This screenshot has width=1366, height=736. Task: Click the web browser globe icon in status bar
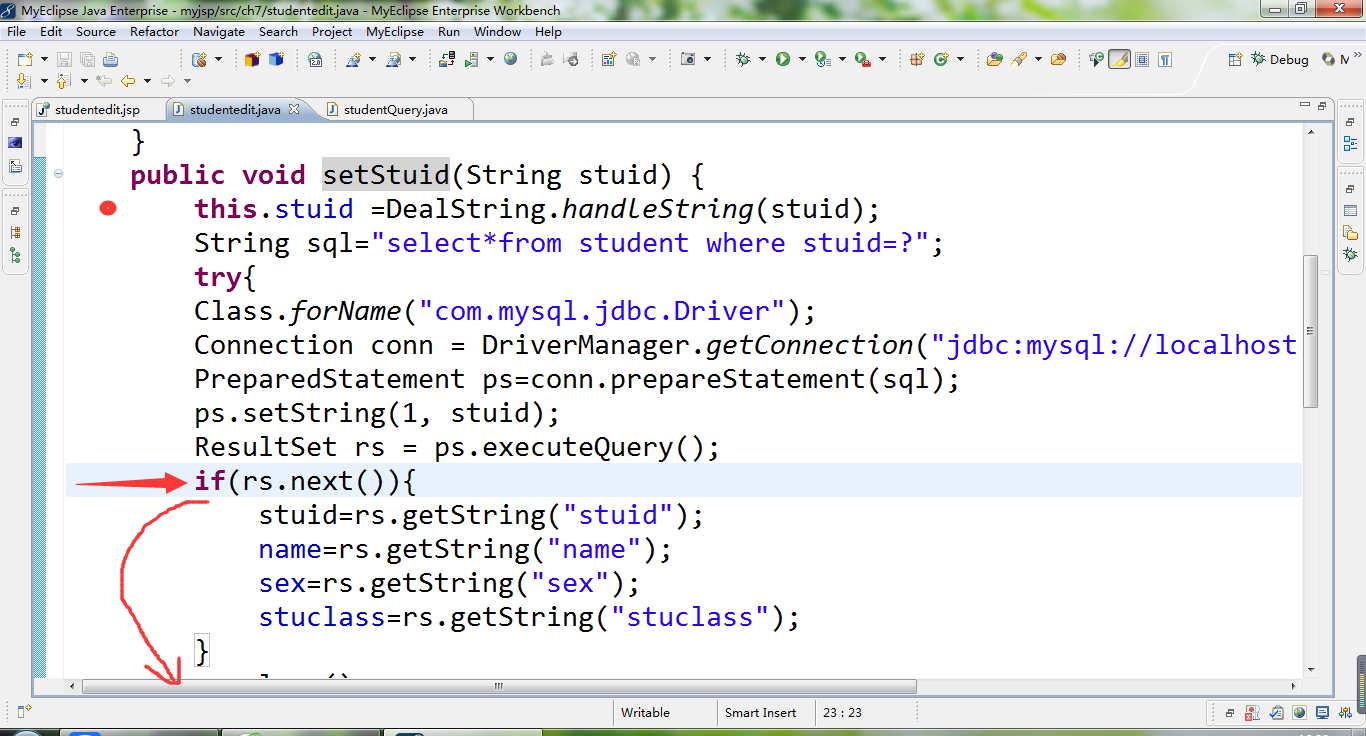point(1299,713)
